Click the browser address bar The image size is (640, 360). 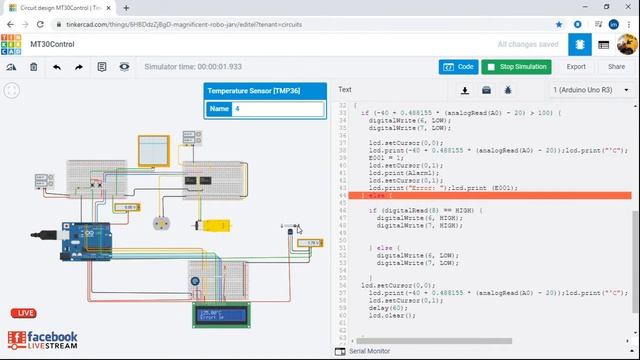tap(302, 24)
